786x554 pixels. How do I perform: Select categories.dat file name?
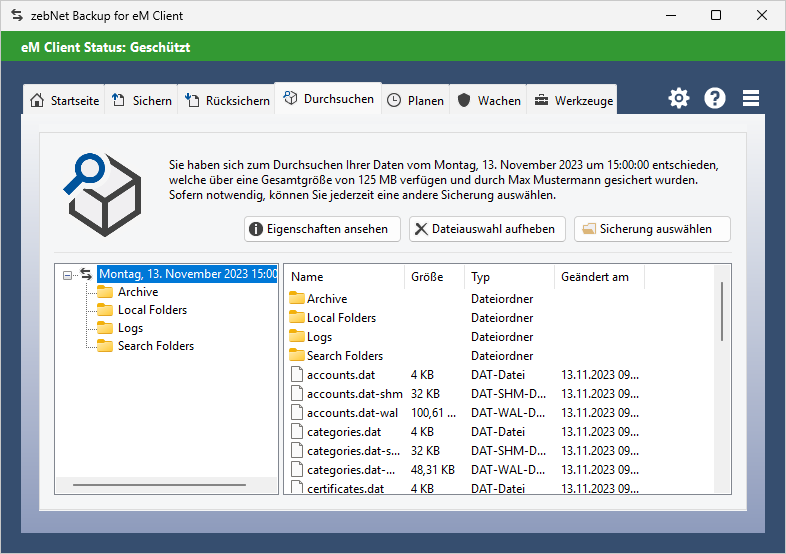[344, 432]
